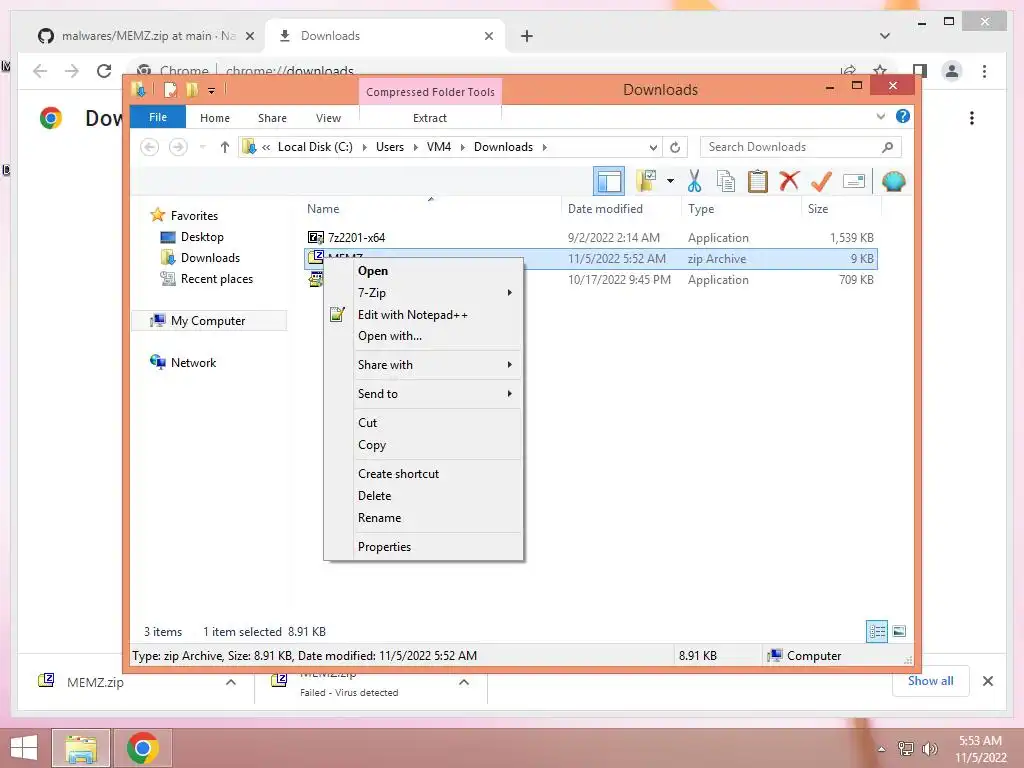
Task: Switch to the Home ribbon tab
Action: (x=215, y=118)
